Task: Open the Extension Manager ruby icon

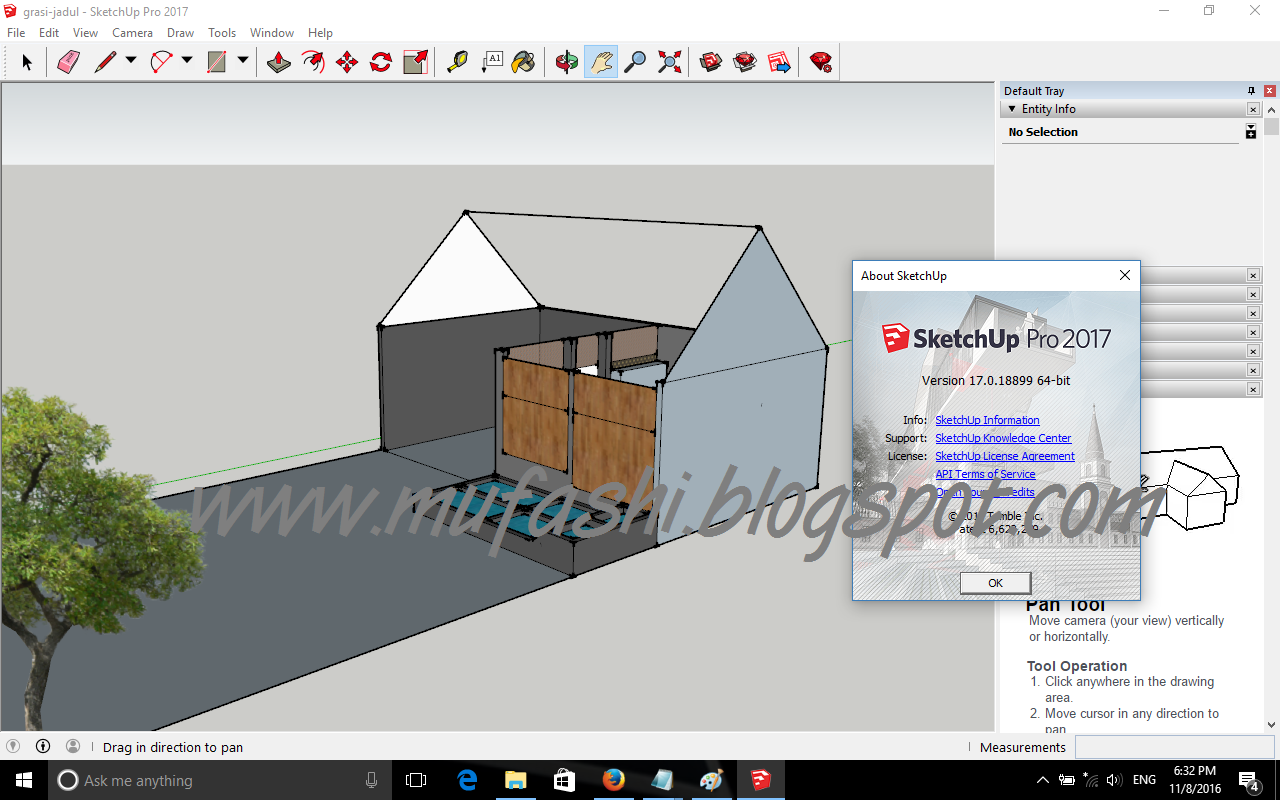Action: click(821, 62)
